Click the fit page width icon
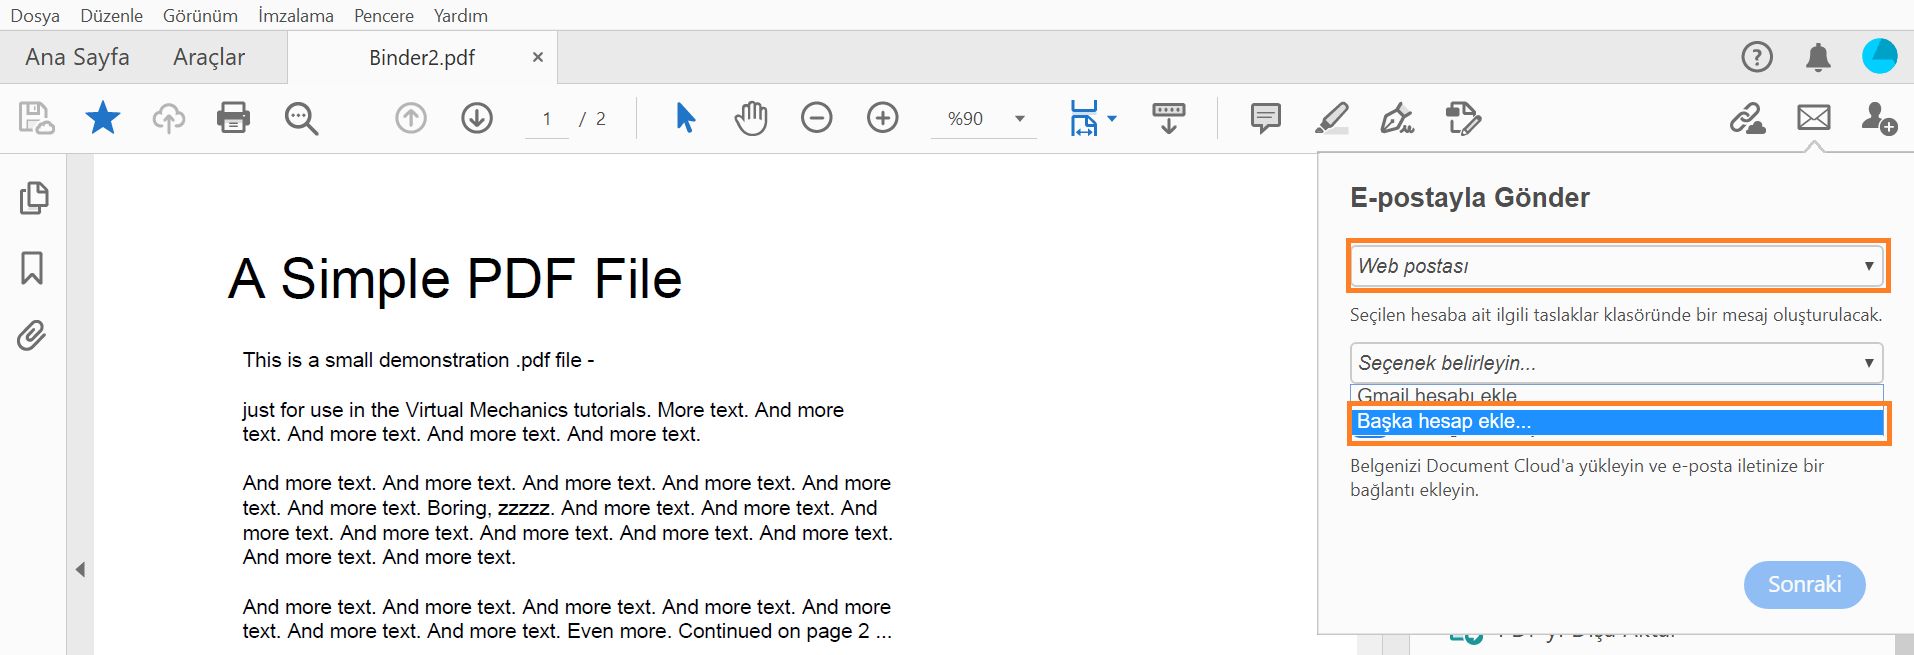 coord(1084,118)
